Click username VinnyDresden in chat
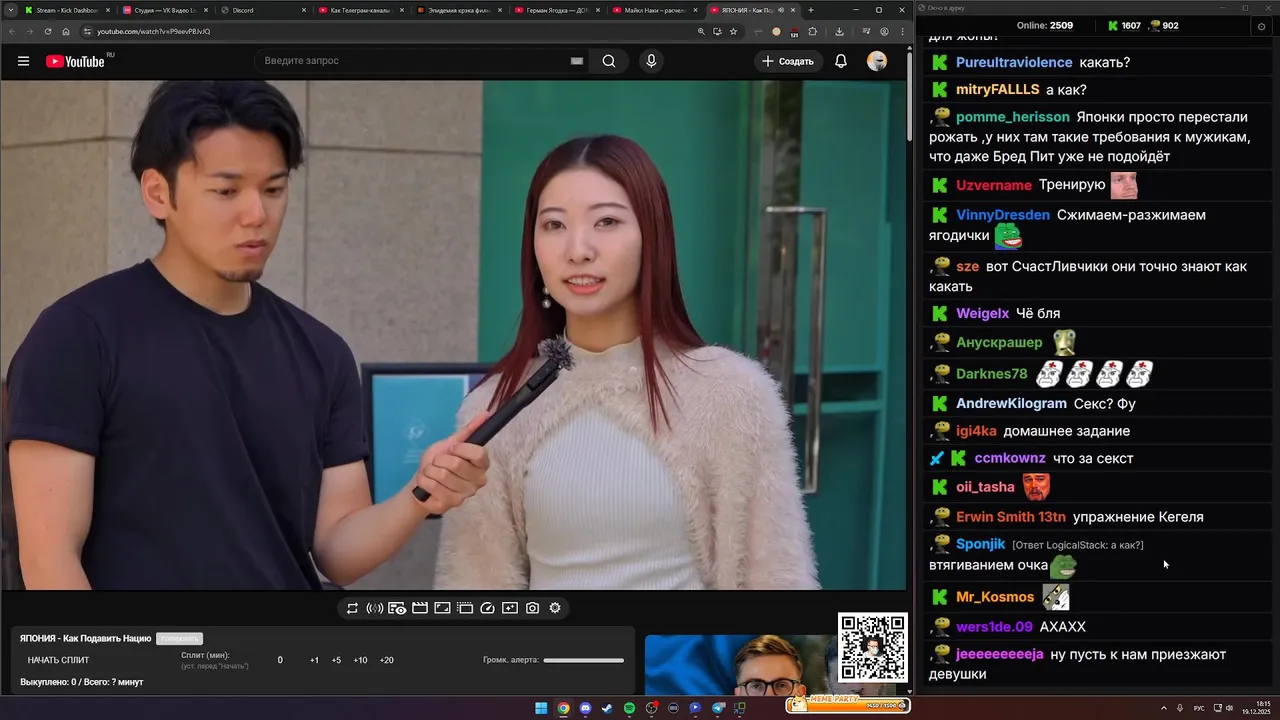1280x720 pixels. click(x=1003, y=215)
